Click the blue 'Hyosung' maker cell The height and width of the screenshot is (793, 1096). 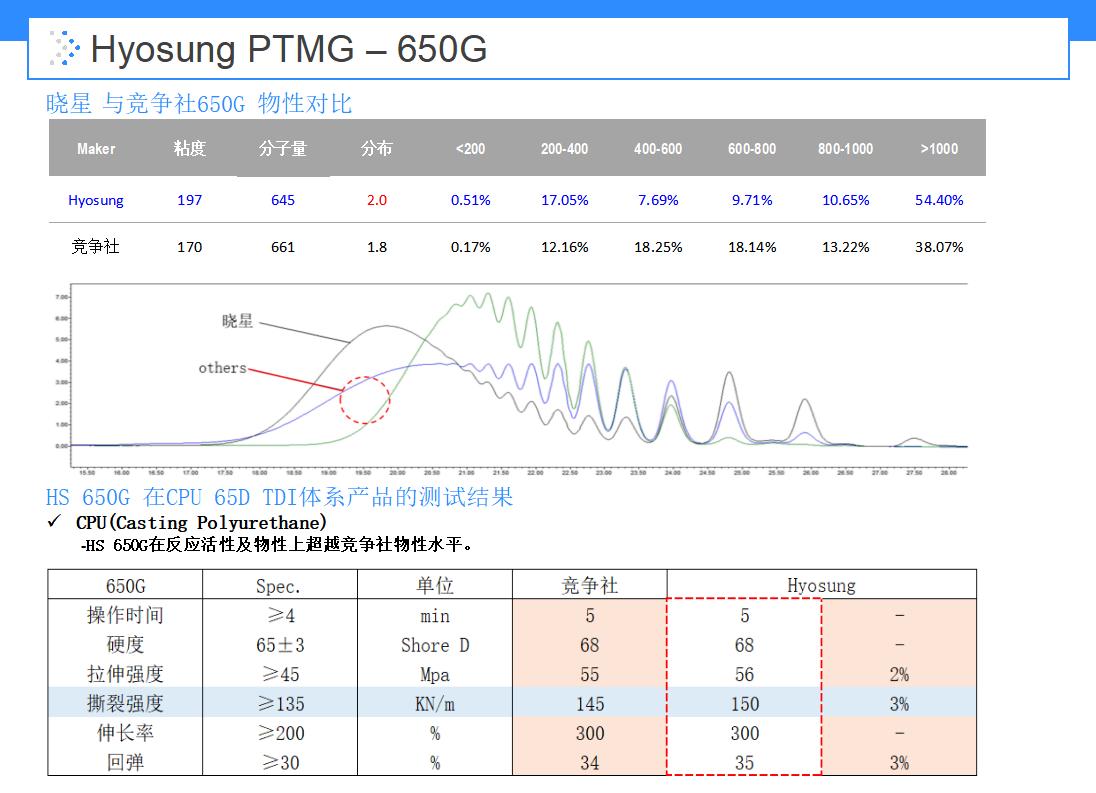(96, 201)
